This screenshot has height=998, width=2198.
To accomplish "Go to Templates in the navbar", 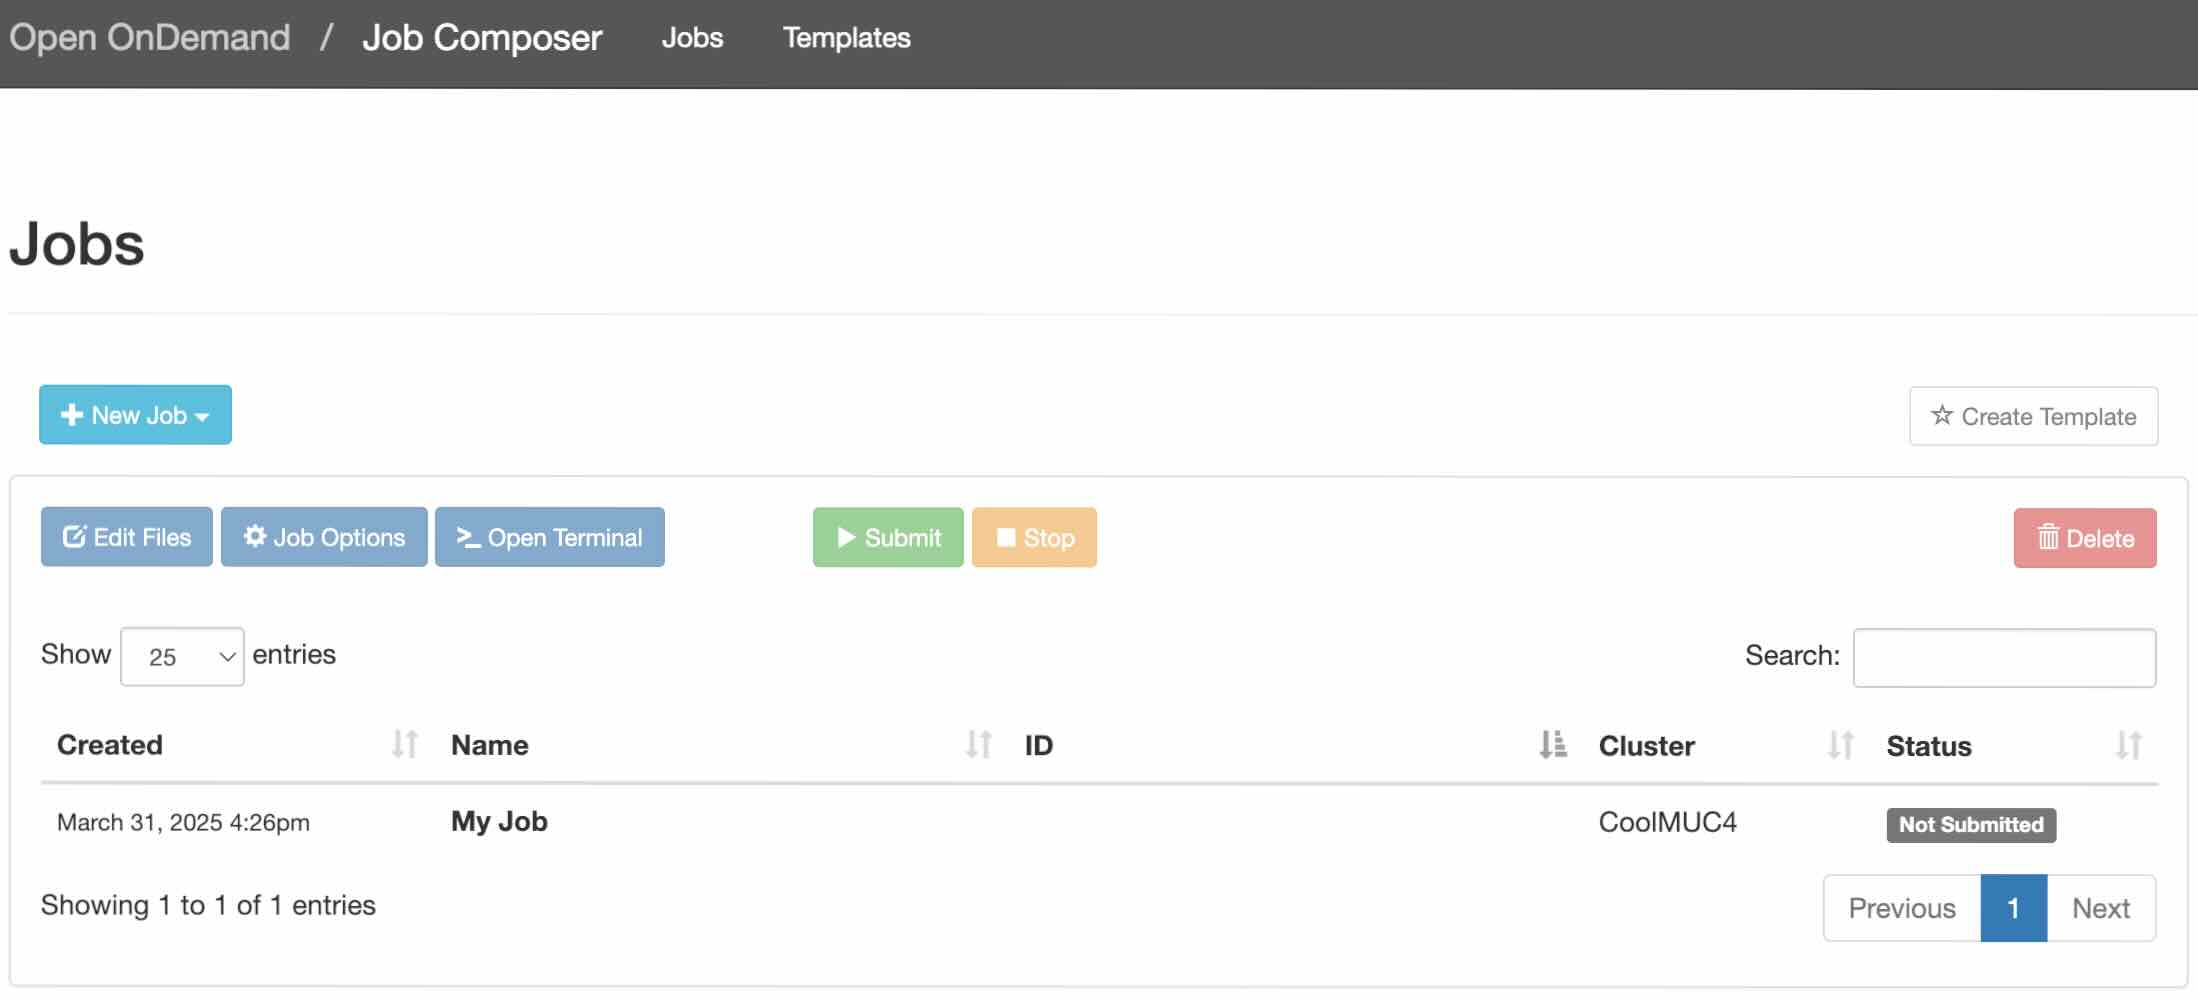I will [846, 38].
